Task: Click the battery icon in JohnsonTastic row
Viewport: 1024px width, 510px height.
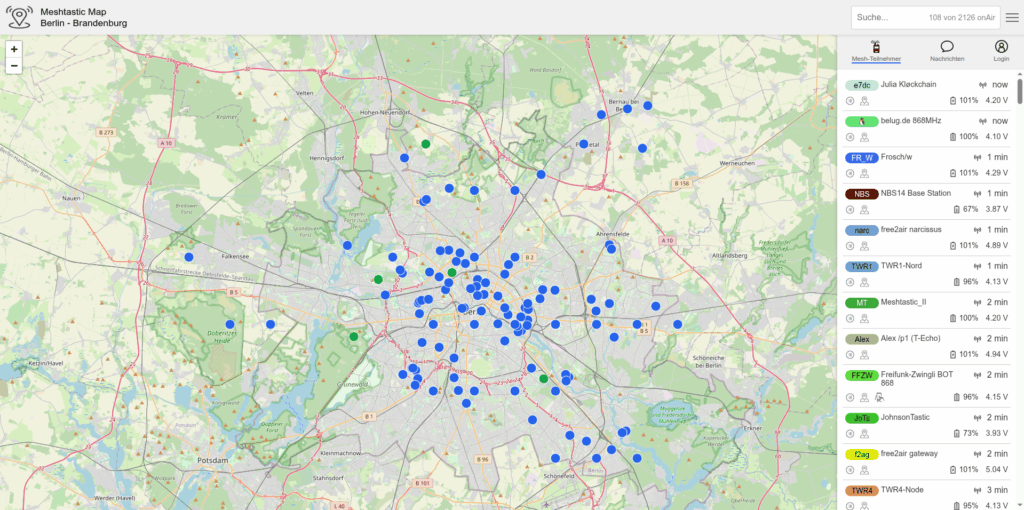Action: (954, 434)
